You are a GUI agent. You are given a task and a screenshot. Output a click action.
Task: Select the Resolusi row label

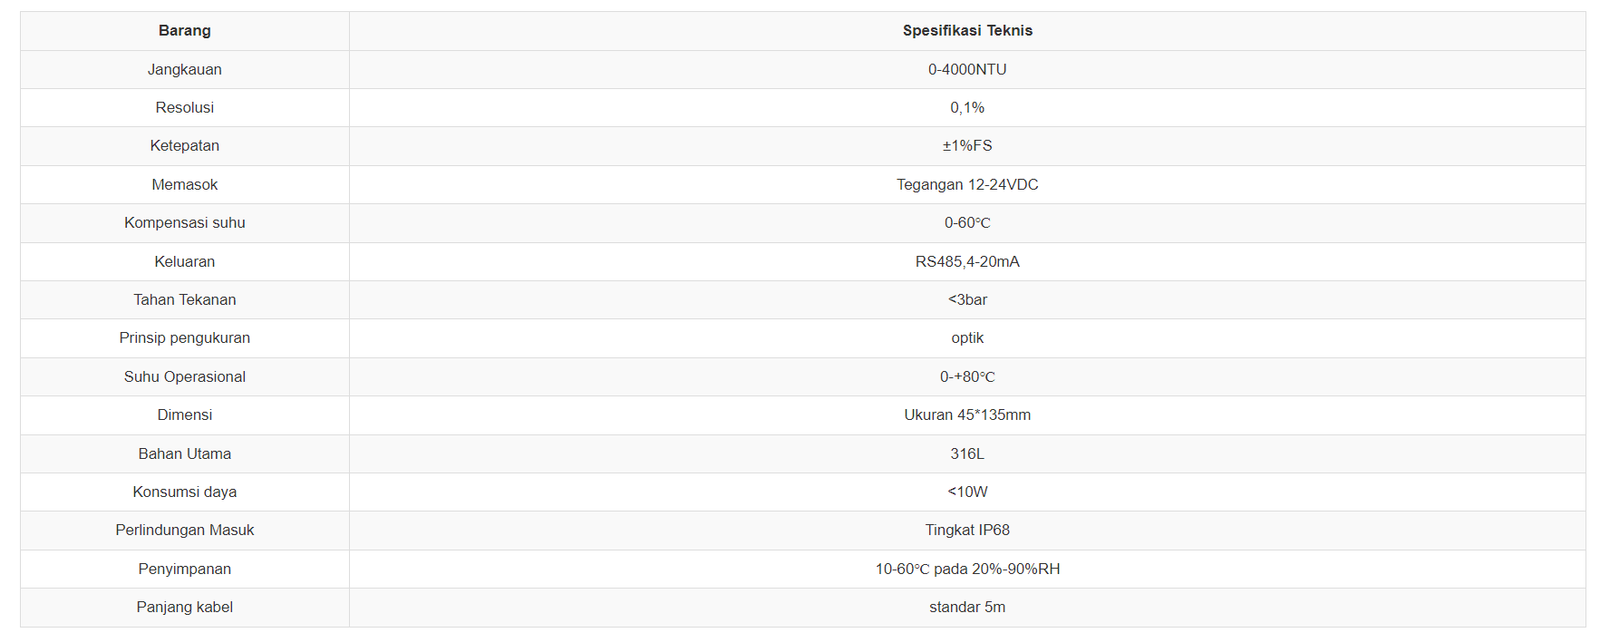(185, 108)
